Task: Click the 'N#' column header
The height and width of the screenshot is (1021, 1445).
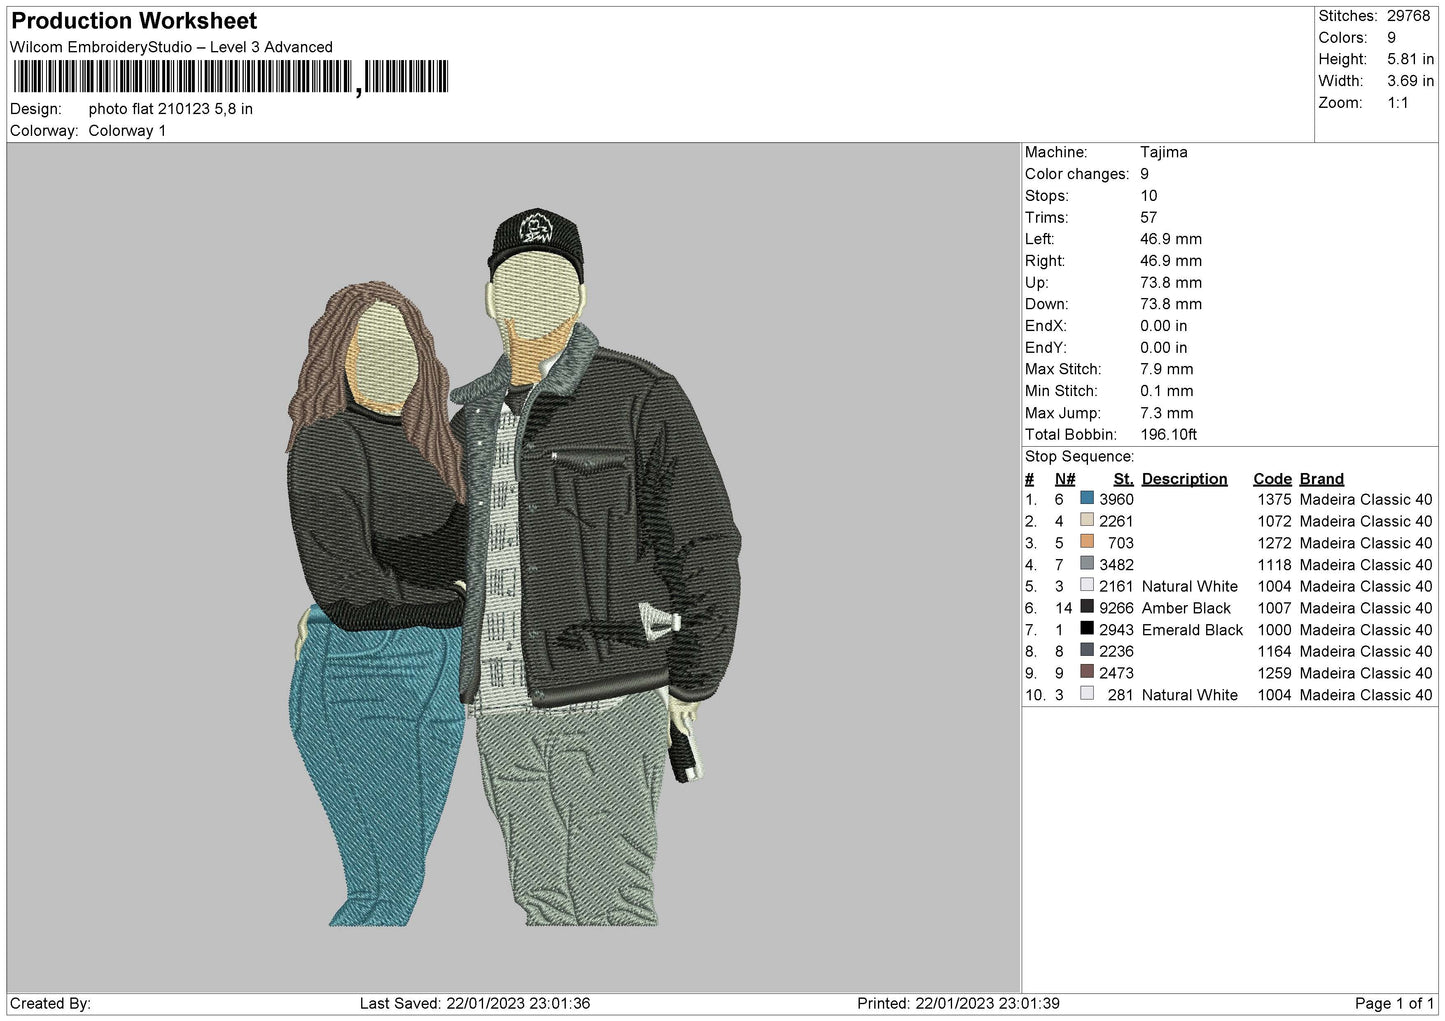Action: pos(1065,479)
